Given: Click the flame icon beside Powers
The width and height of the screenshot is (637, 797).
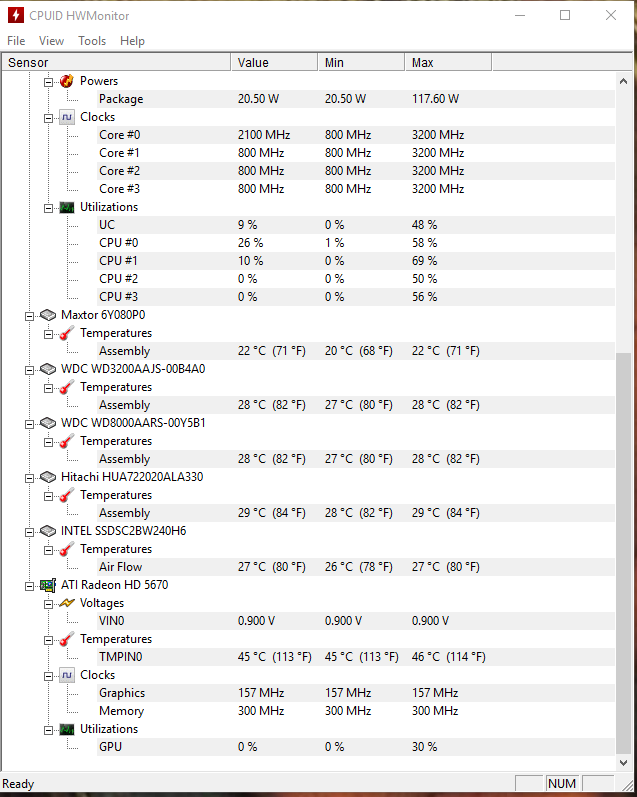Looking at the screenshot, I should [x=67, y=81].
